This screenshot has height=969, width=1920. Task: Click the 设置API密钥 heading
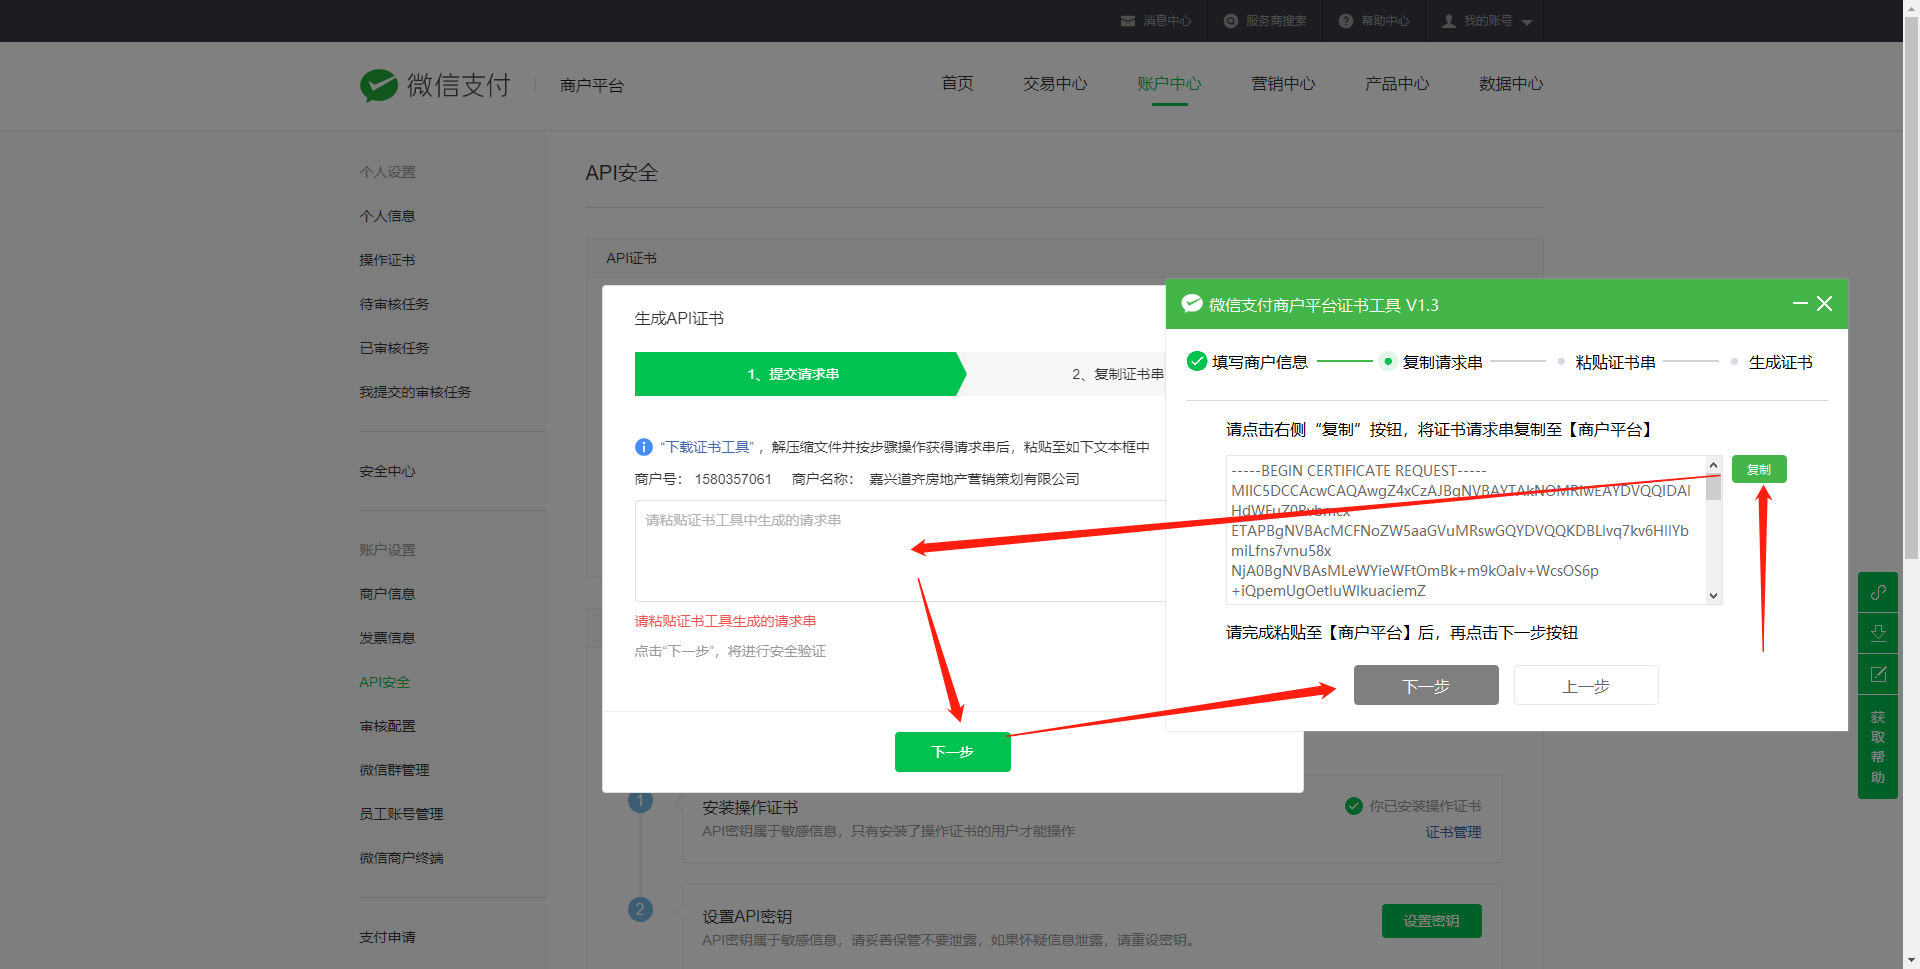pos(747,916)
